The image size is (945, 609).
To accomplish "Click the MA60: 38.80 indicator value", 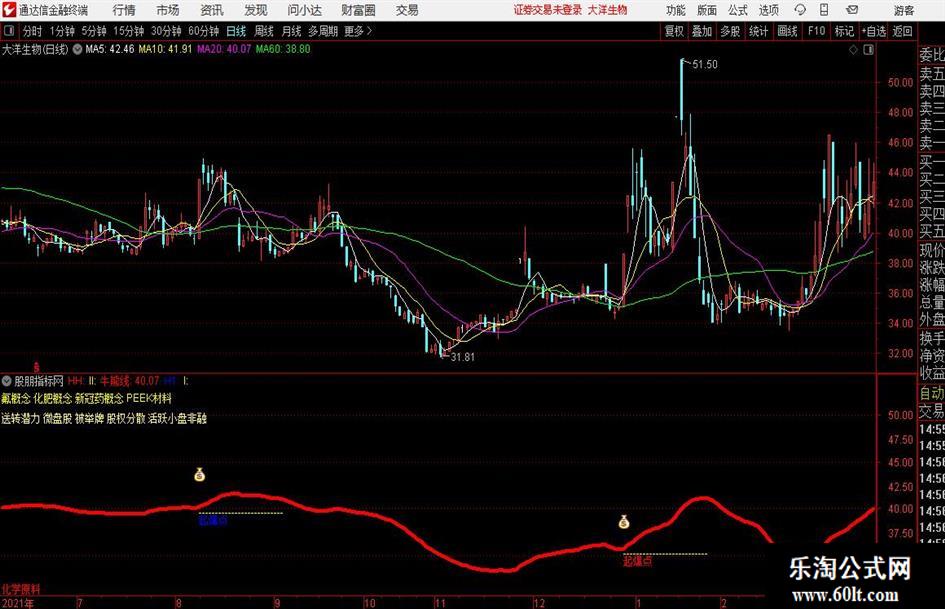I will pos(283,49).
